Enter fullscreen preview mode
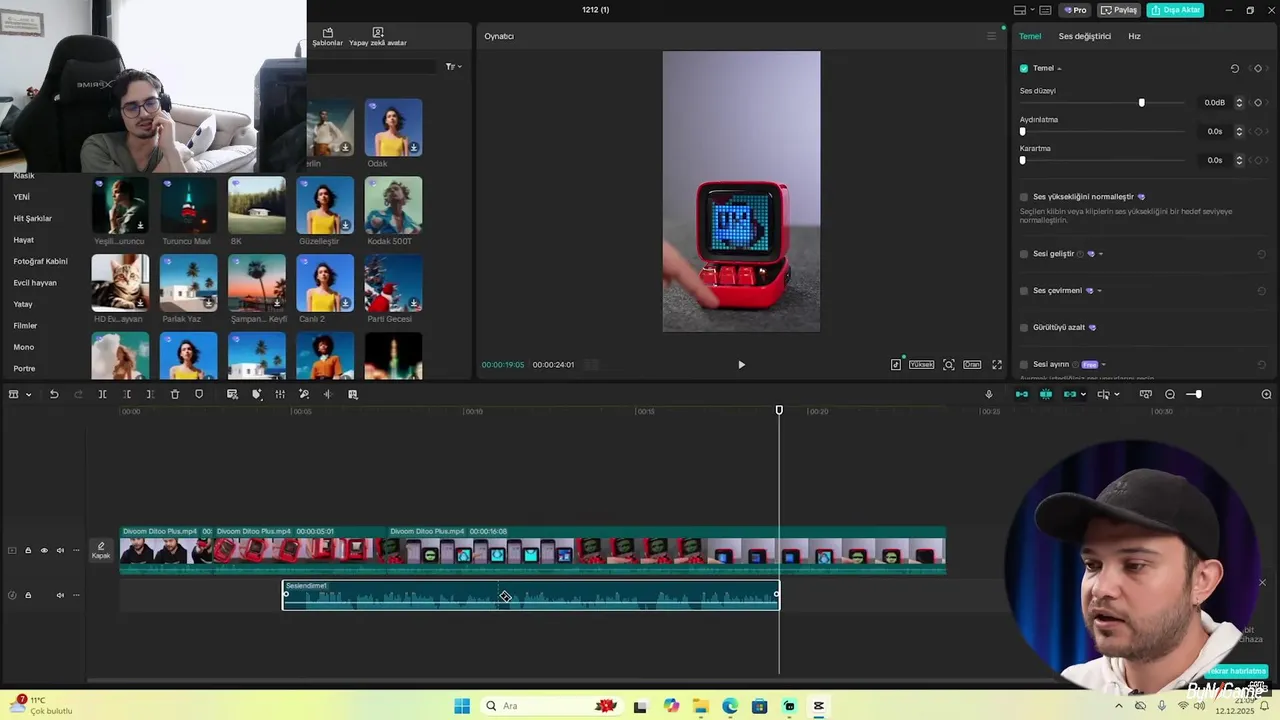Screen dimensions: 1280x720 [997, 365]
